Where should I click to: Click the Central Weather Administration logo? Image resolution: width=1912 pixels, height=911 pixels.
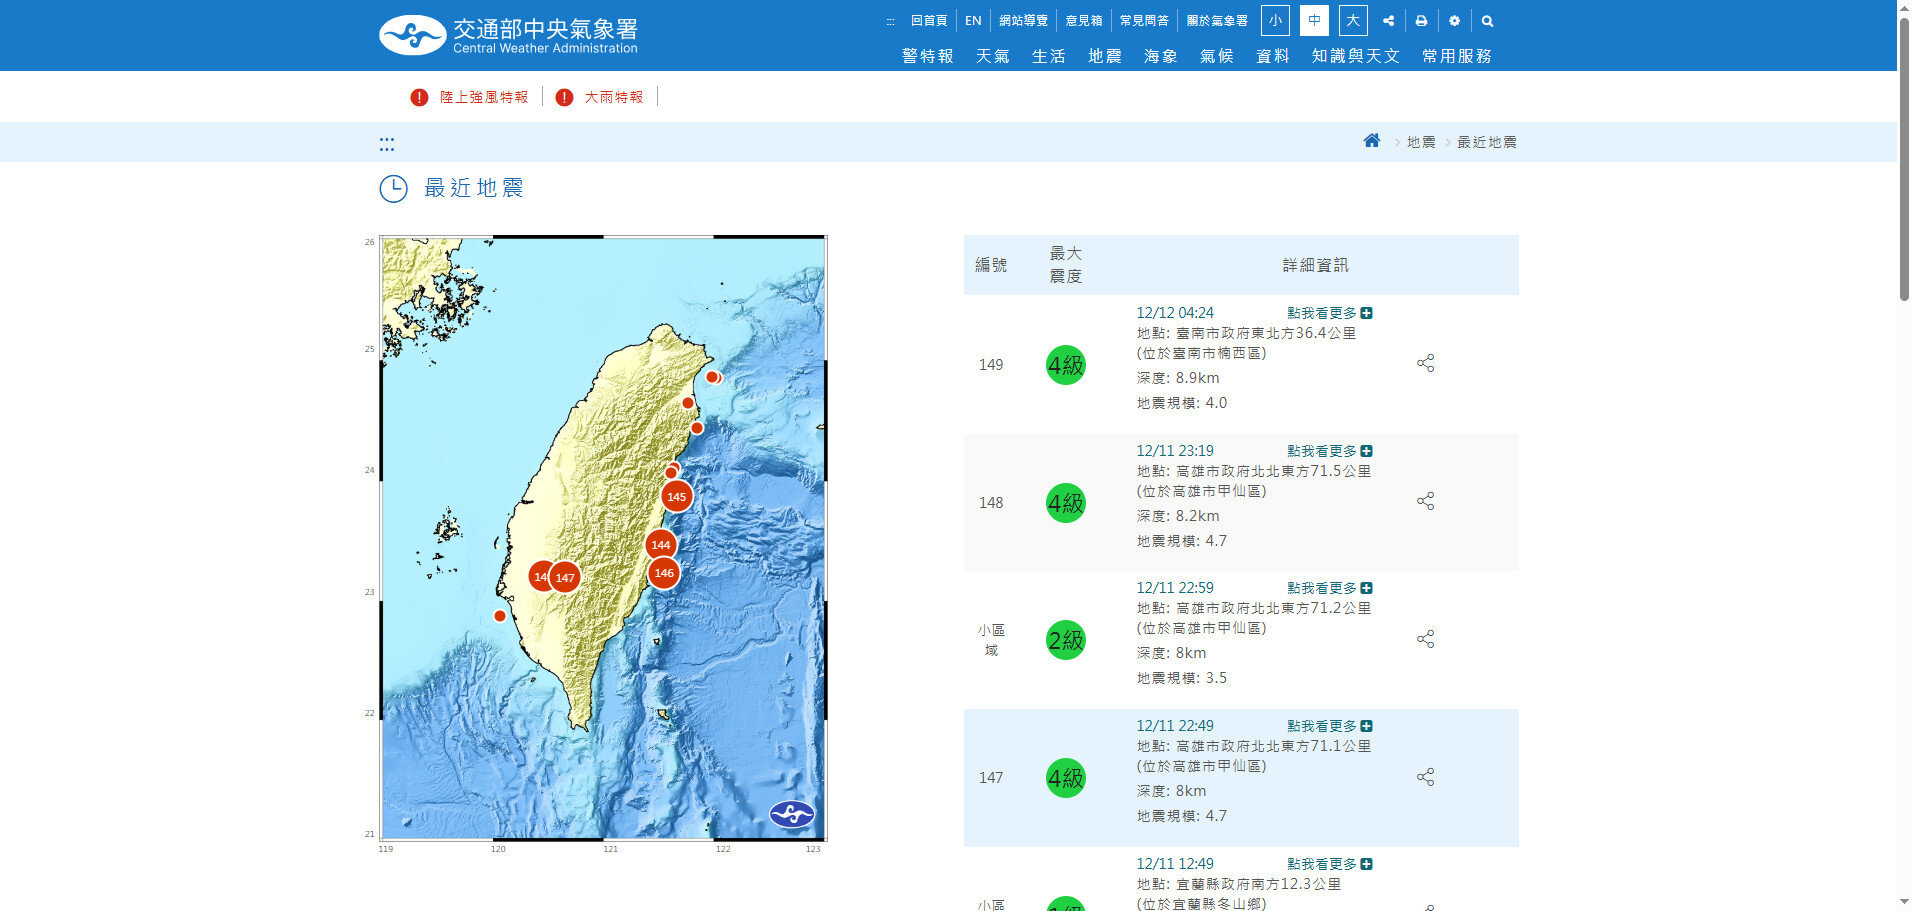point(509,35)
